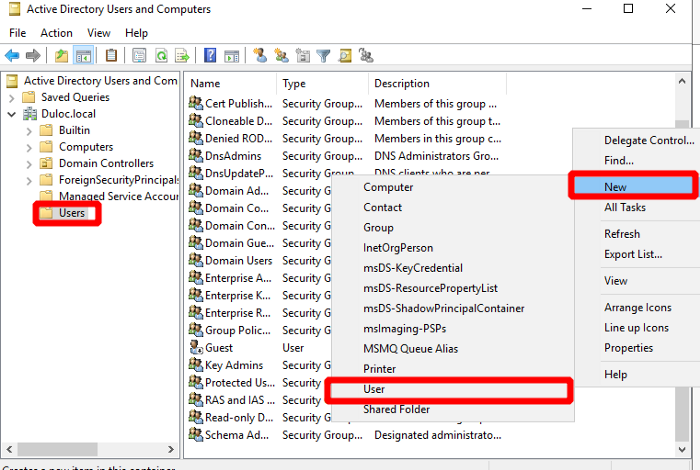700x470 pixels.
Task: Click the Saved Queries folder icon
Action: [29, 97]
